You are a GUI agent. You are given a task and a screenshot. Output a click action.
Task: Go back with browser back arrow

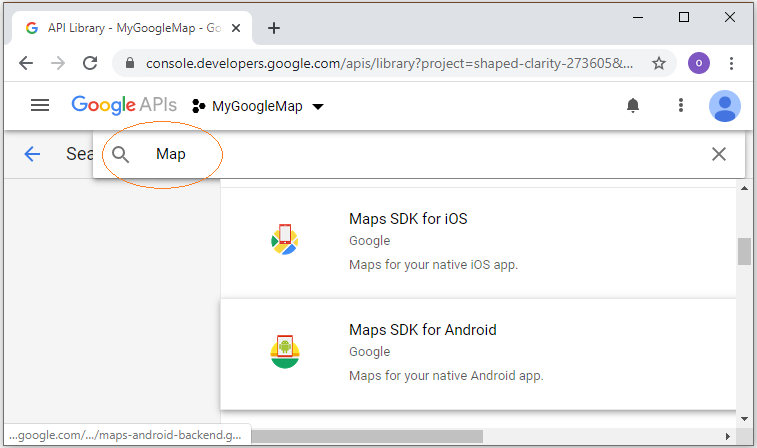[26, 63]
